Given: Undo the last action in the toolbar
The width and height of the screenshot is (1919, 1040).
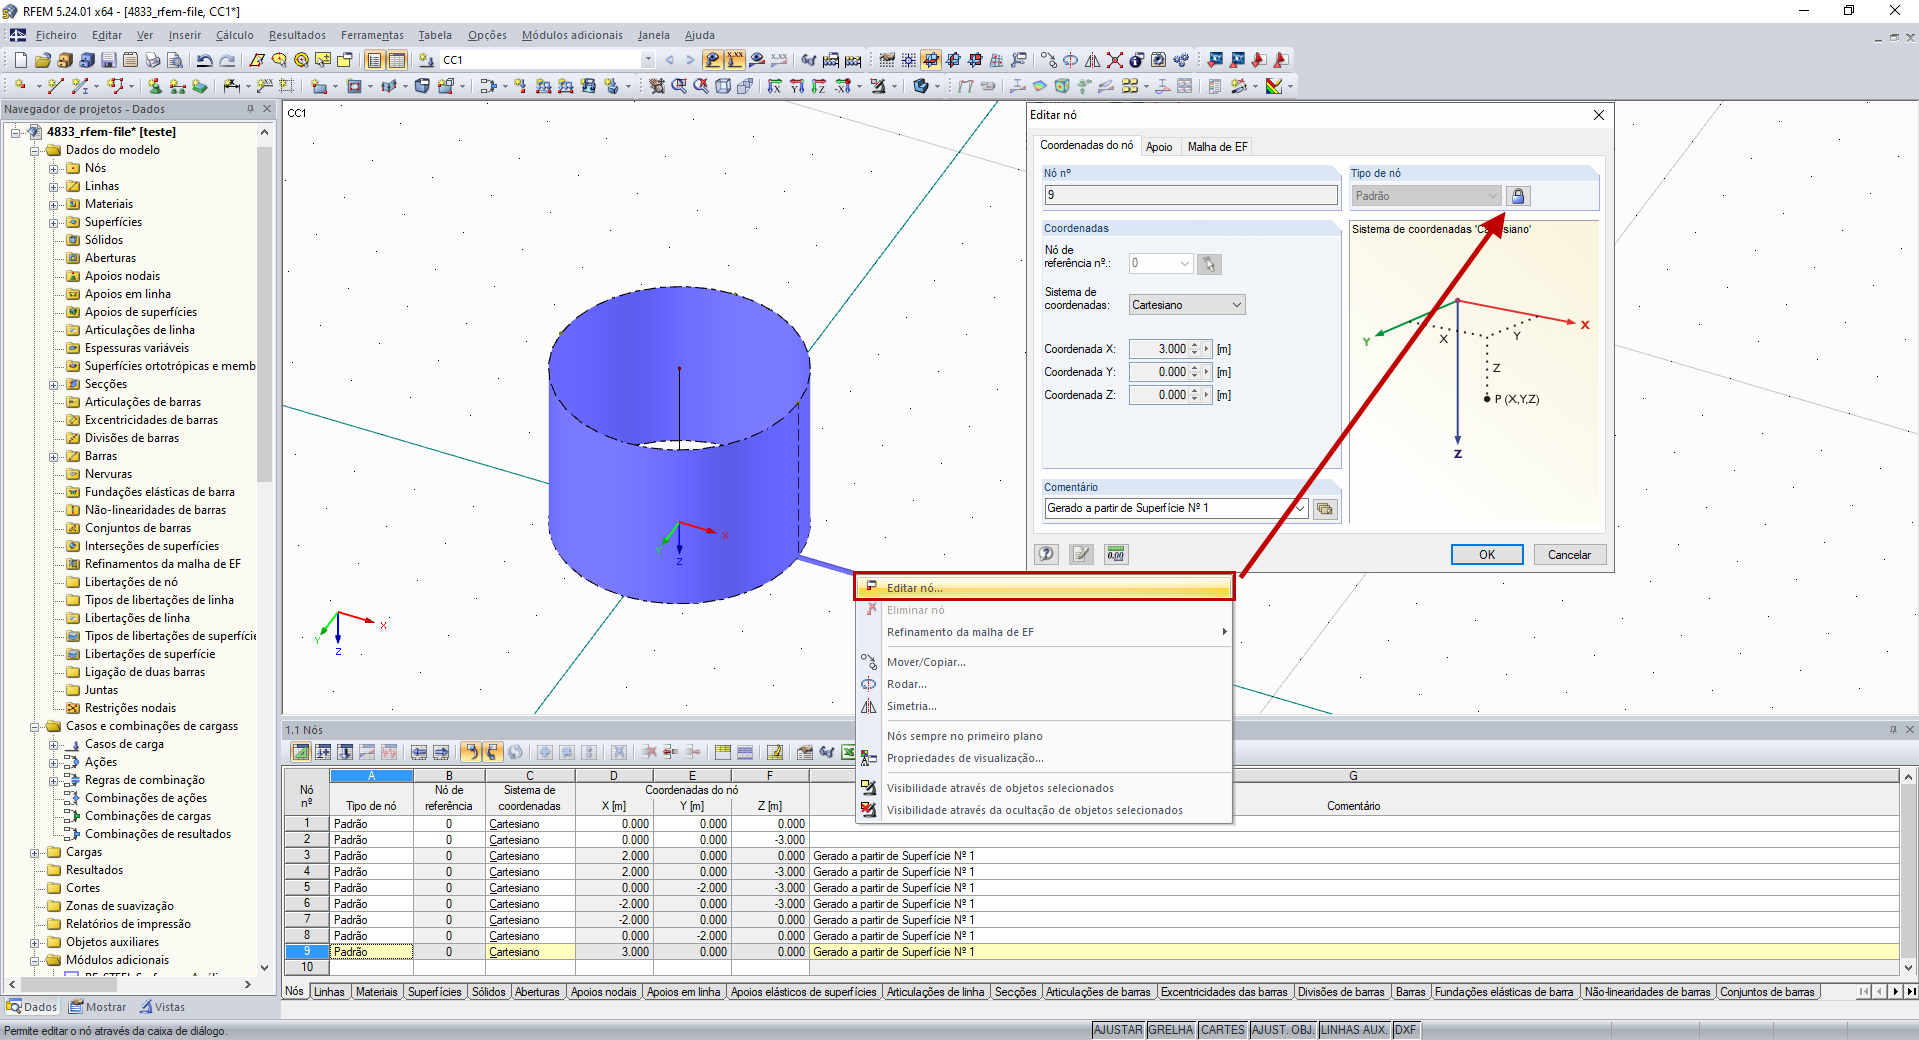Looking at the screenshot, I should tap(205, 60).
